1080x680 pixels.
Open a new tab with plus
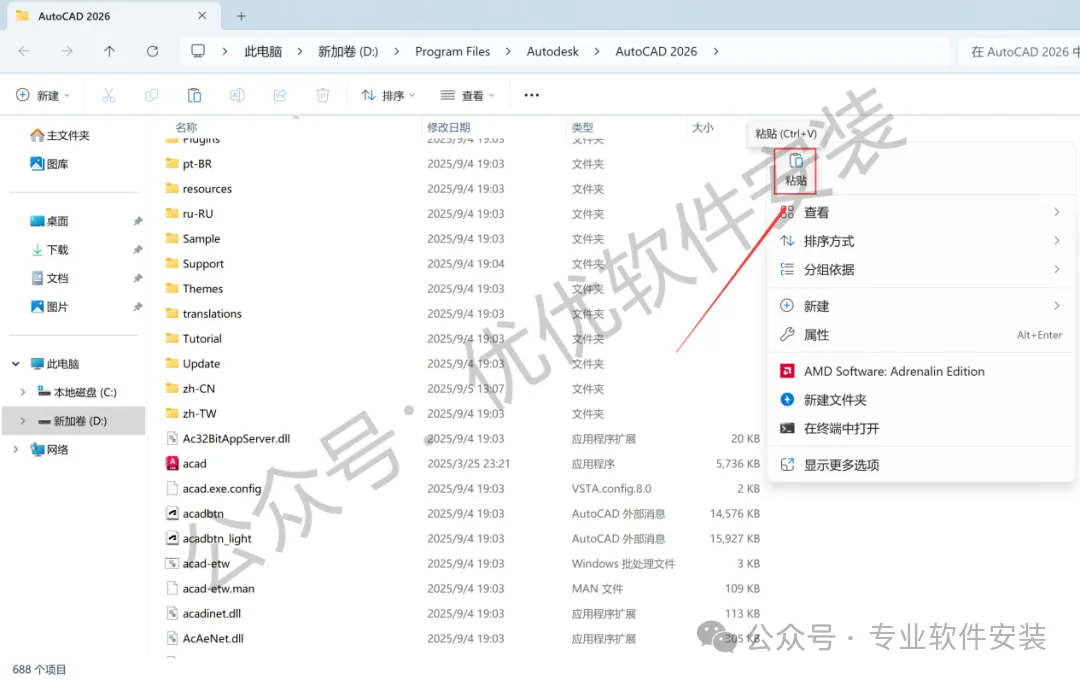[x=241, y=16]
